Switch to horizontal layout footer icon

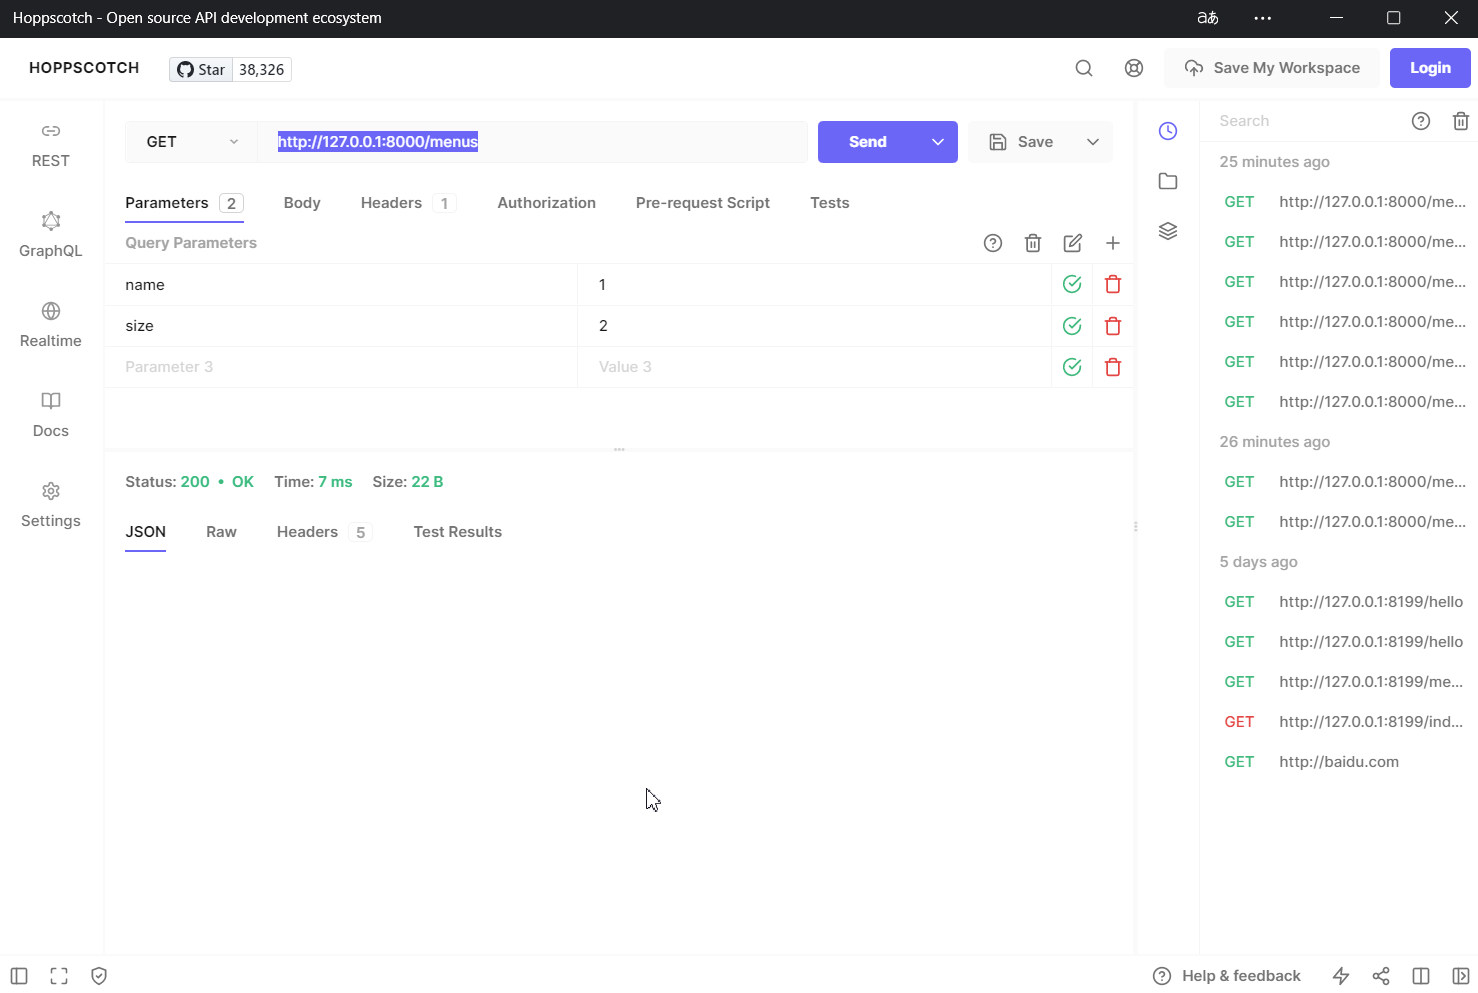click(1421, 976)
